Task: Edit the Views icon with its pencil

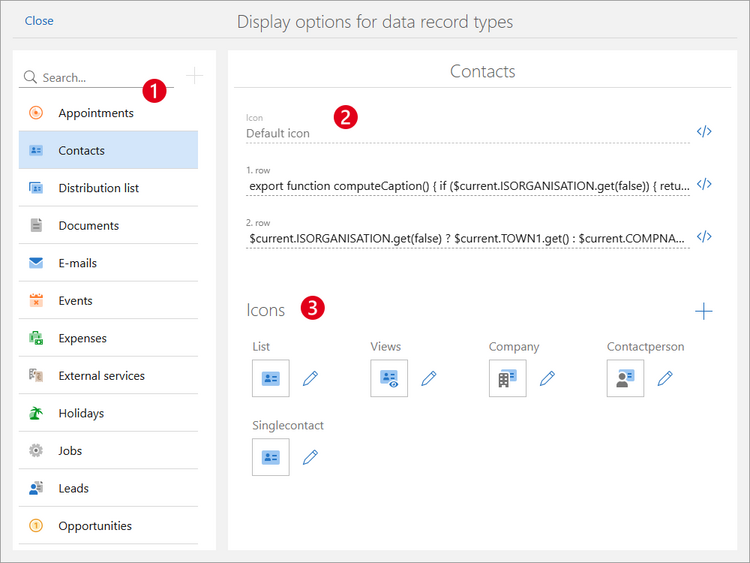Action: 428,378
